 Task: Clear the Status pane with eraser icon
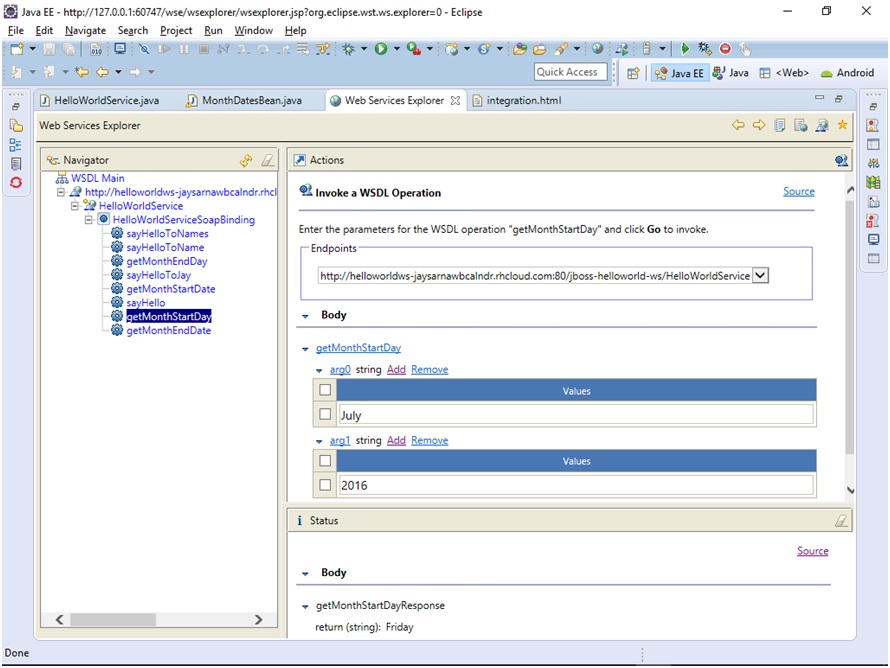pyautogui.click(x=841, y=520)
